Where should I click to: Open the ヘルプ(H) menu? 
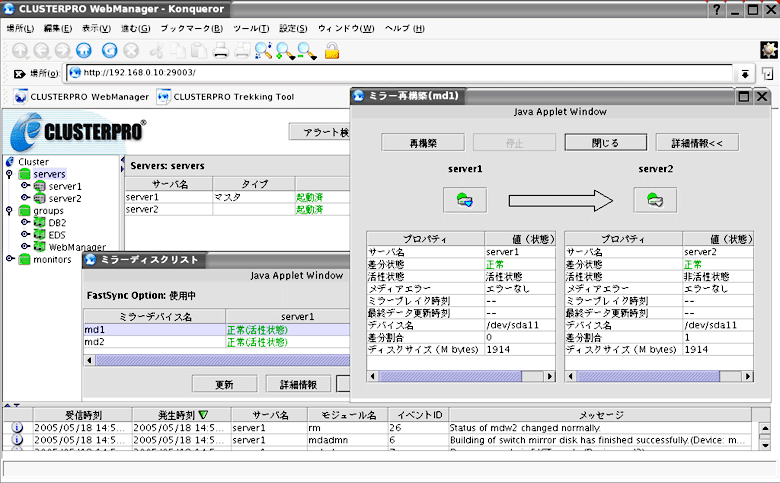click(x=404, y=28)
